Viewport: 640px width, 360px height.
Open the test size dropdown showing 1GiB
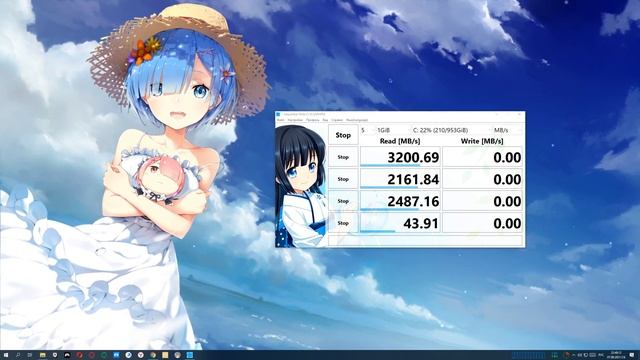pyautogui.click(x=393, y=130)
